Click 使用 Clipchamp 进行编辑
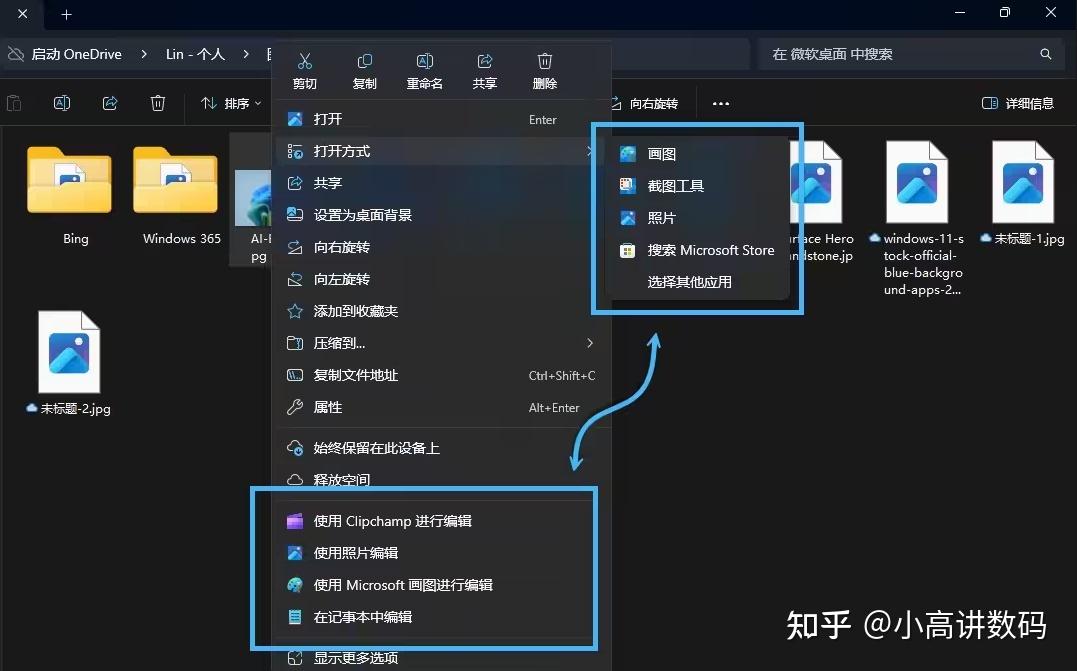Image resolution: width=1077 pixels, height=671 pixels. coord(441,521)
